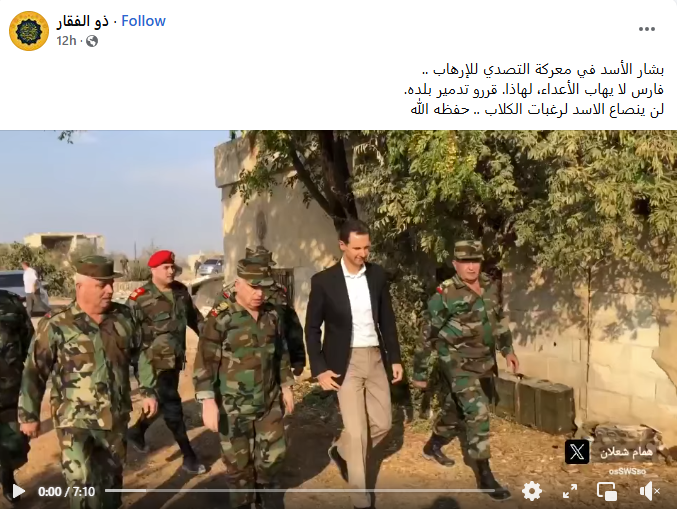Open the page's profile picture
Image resolution: width=677 pixels, height=509 pixels.
(29, 31)
